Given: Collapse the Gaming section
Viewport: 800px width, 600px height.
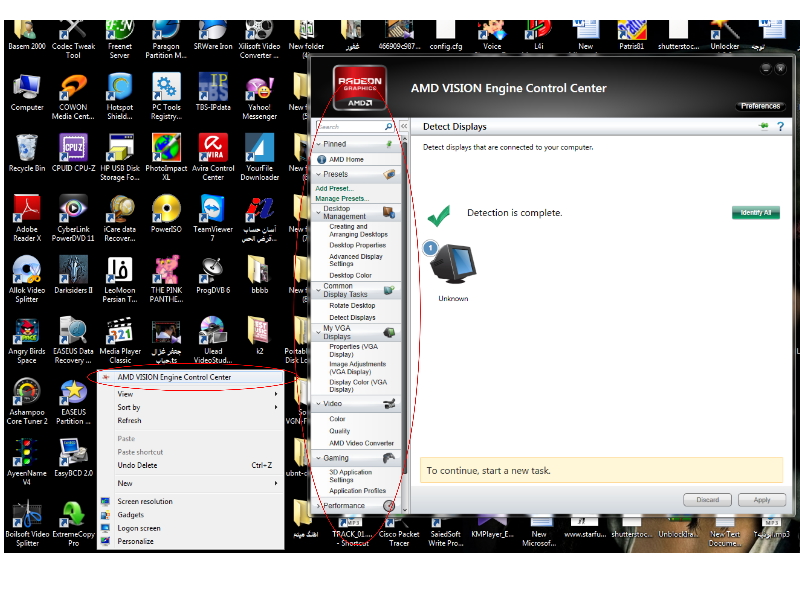Looking at the screenshot, I should [x=319, y=458].
